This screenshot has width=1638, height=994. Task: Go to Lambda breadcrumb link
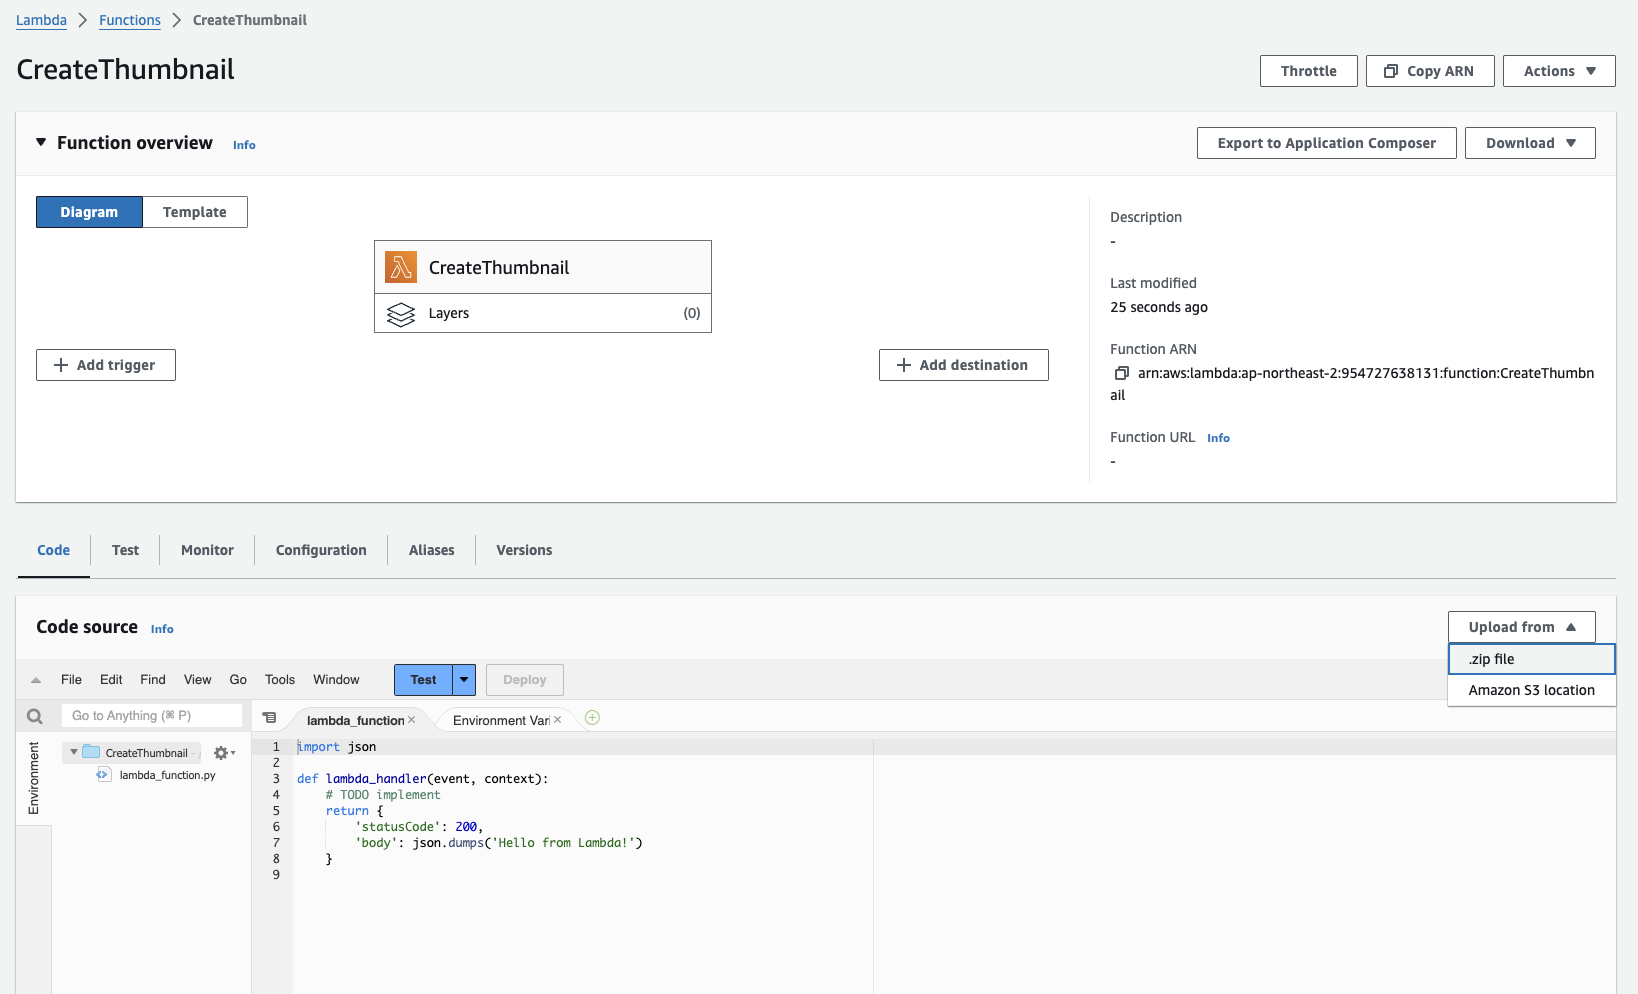coord(41,20)
